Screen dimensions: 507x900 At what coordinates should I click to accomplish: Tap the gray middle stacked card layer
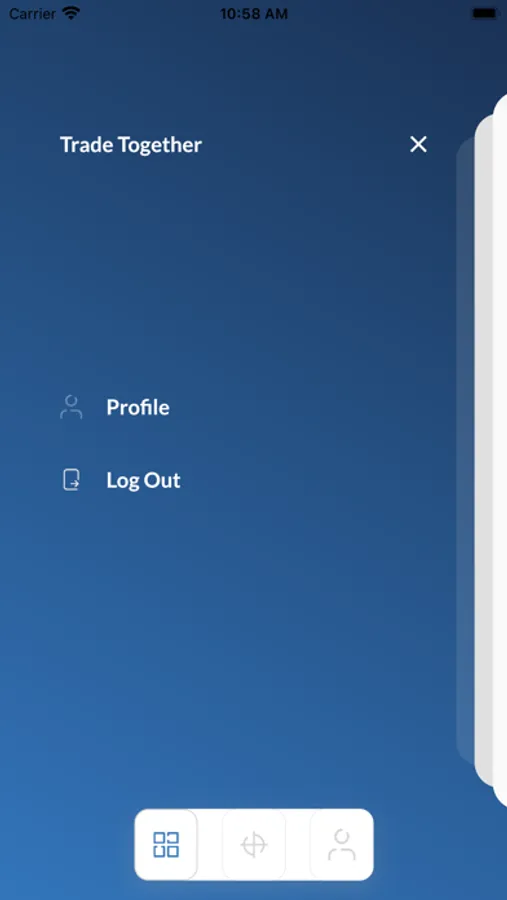pyautogui.click(x=483, y=451)
